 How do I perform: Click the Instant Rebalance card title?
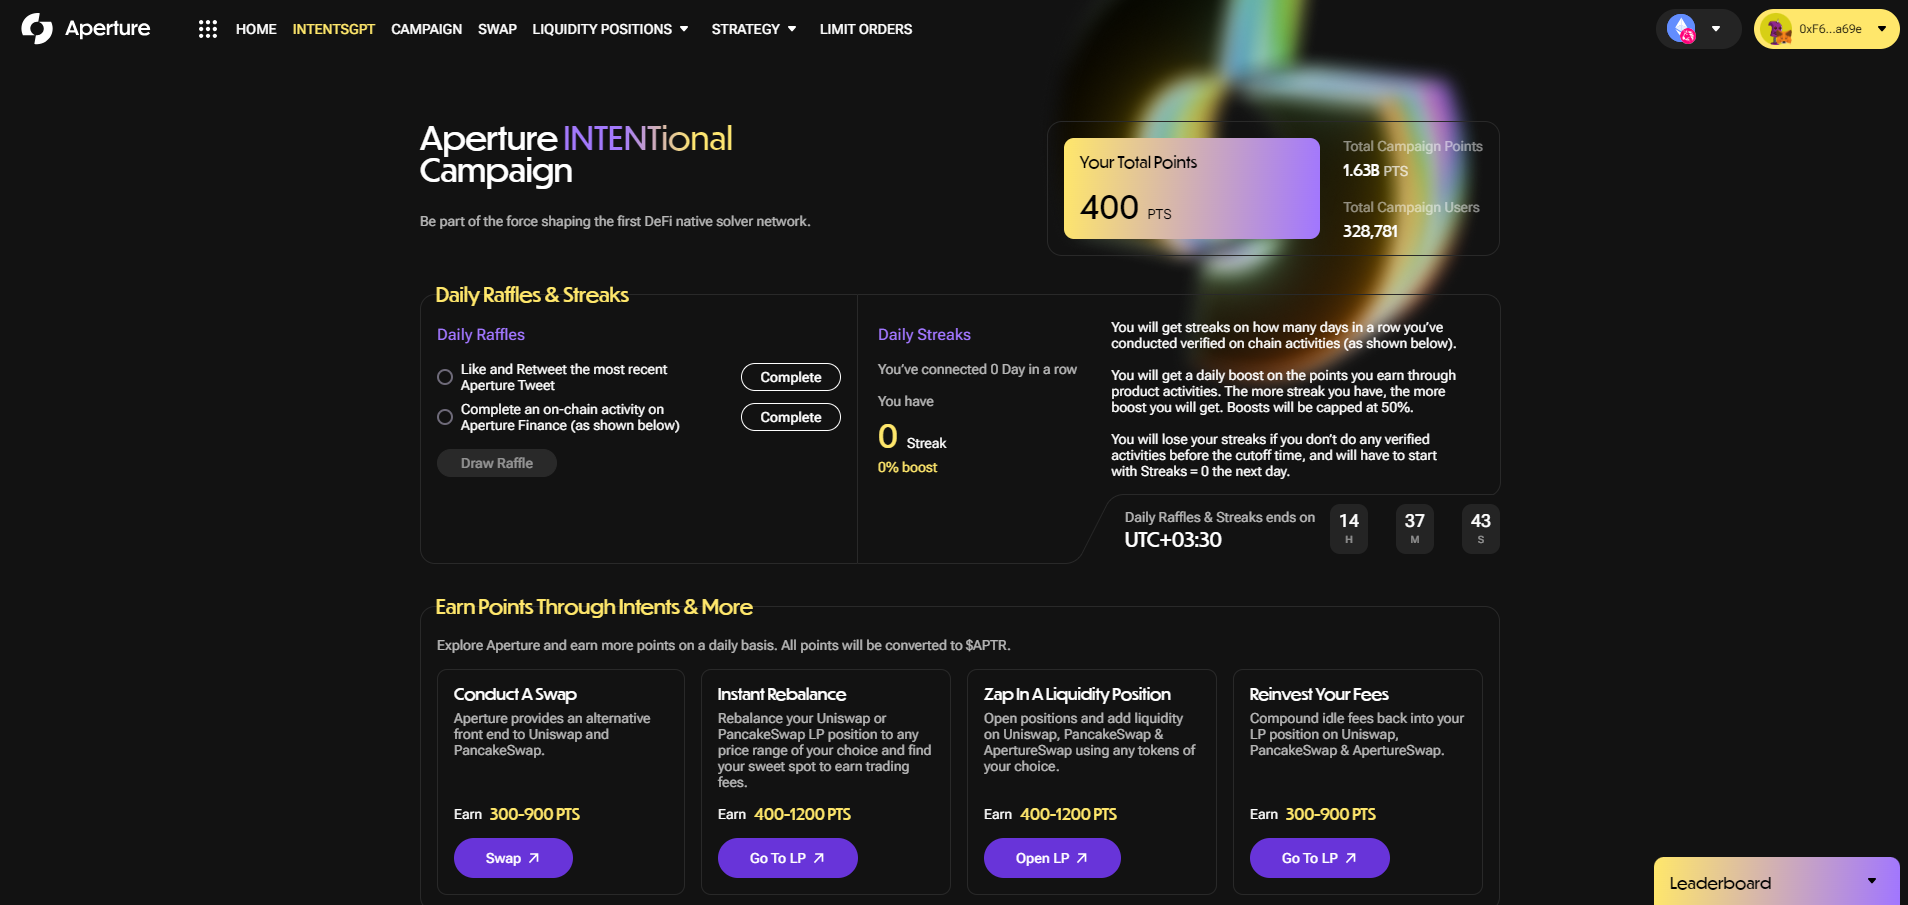[x=782, y=694]
